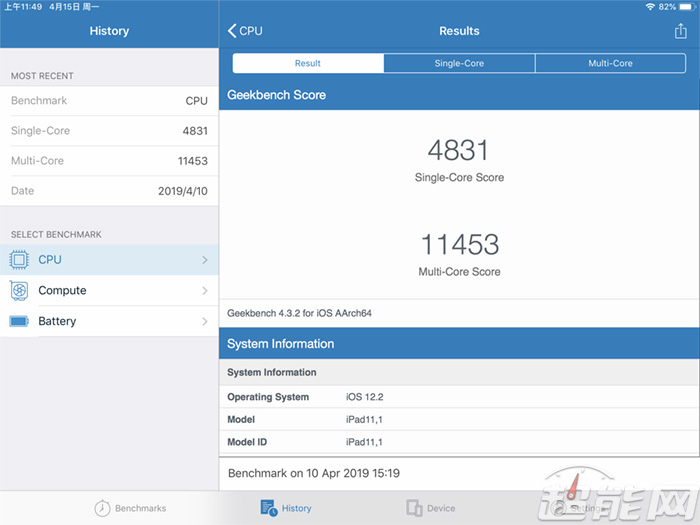This screenshot has width=700, height=525.
Task: Expand the CPU row chevron
Action: [x=204, y=260]
